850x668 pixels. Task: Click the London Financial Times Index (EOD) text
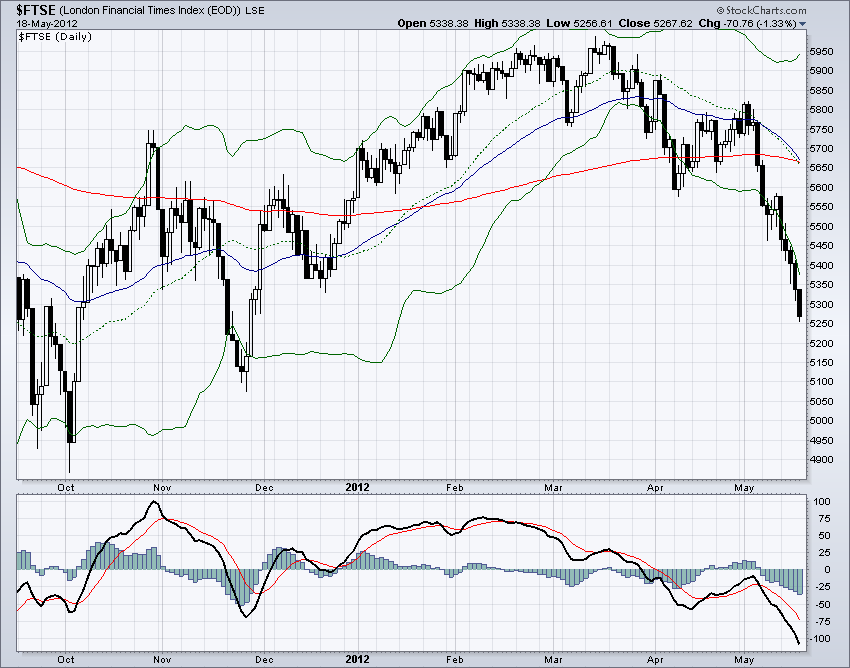coord(150,11)
